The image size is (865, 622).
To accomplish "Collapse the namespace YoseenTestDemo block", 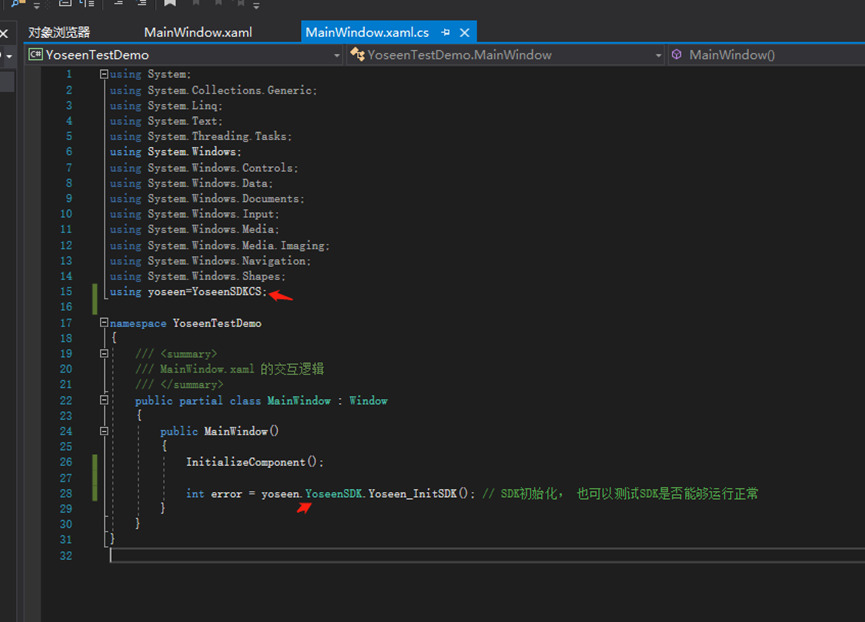I will (x=103, y=322).
